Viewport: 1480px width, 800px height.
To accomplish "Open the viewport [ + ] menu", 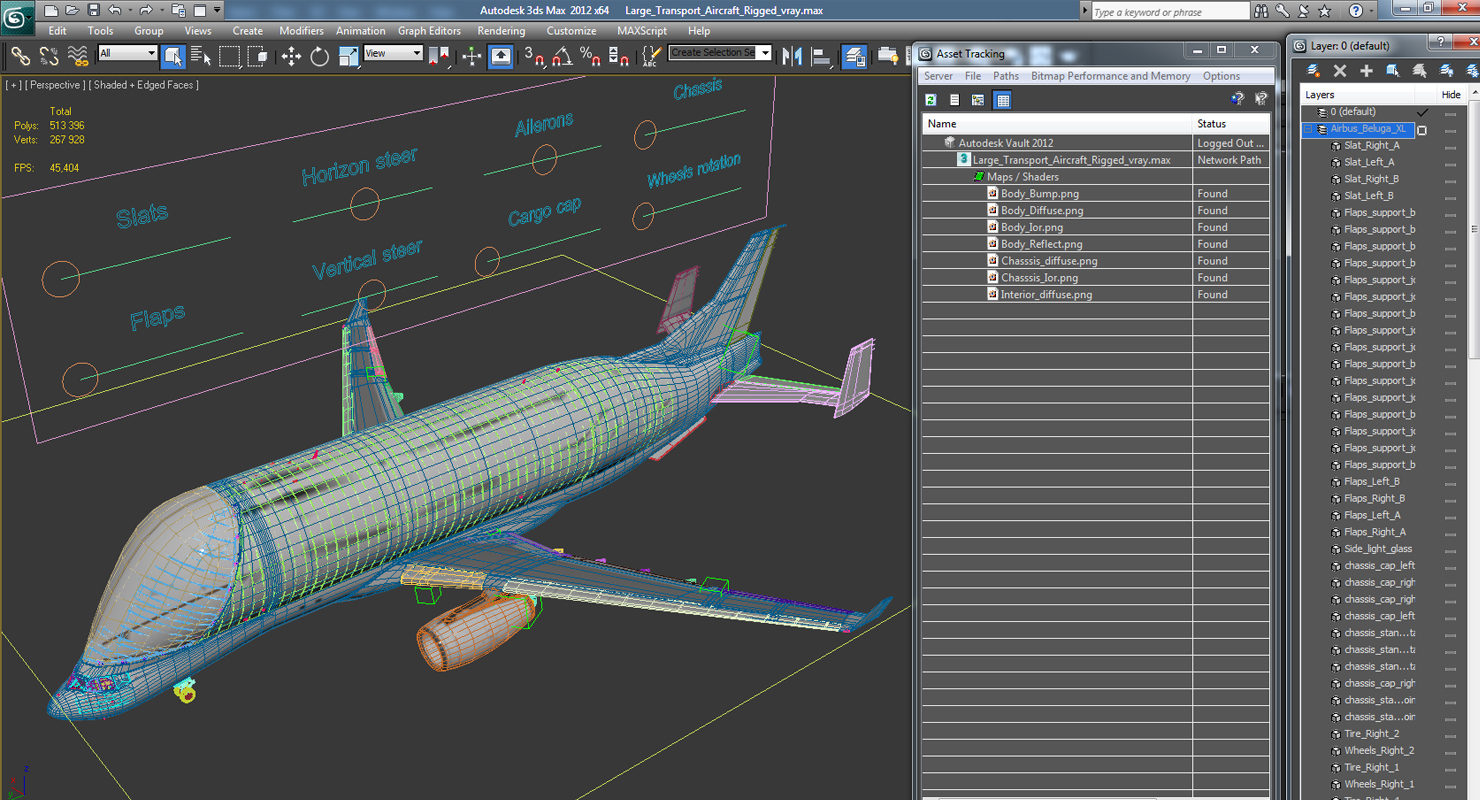I will (13, 85).
